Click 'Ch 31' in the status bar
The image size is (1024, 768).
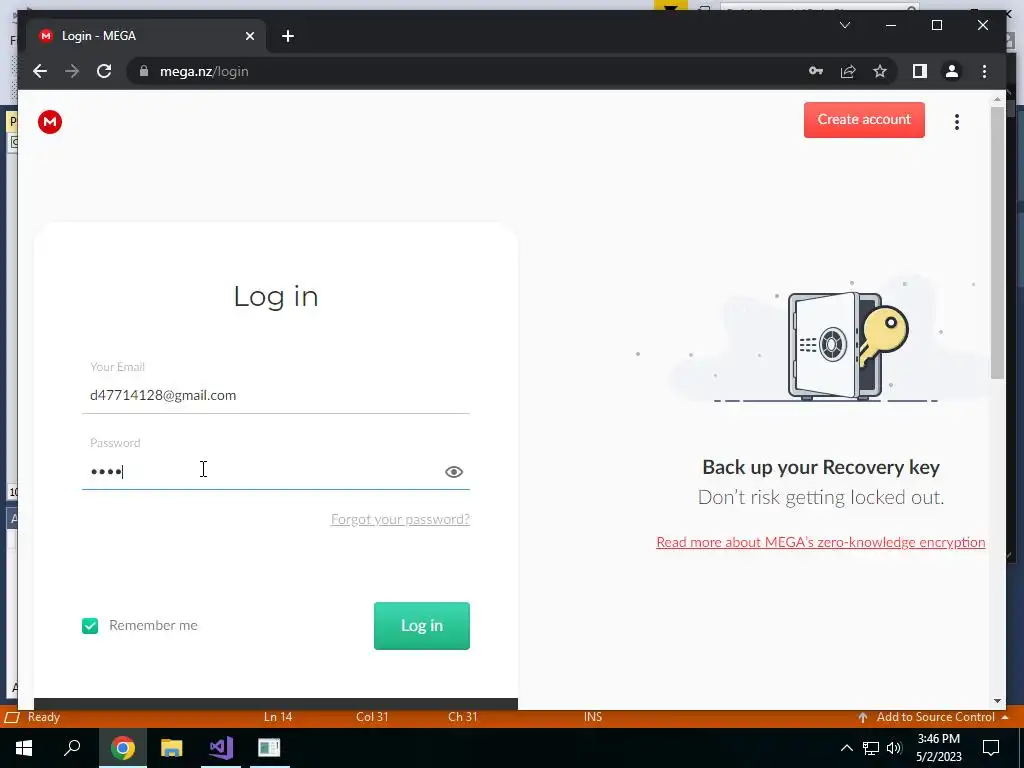462,717
